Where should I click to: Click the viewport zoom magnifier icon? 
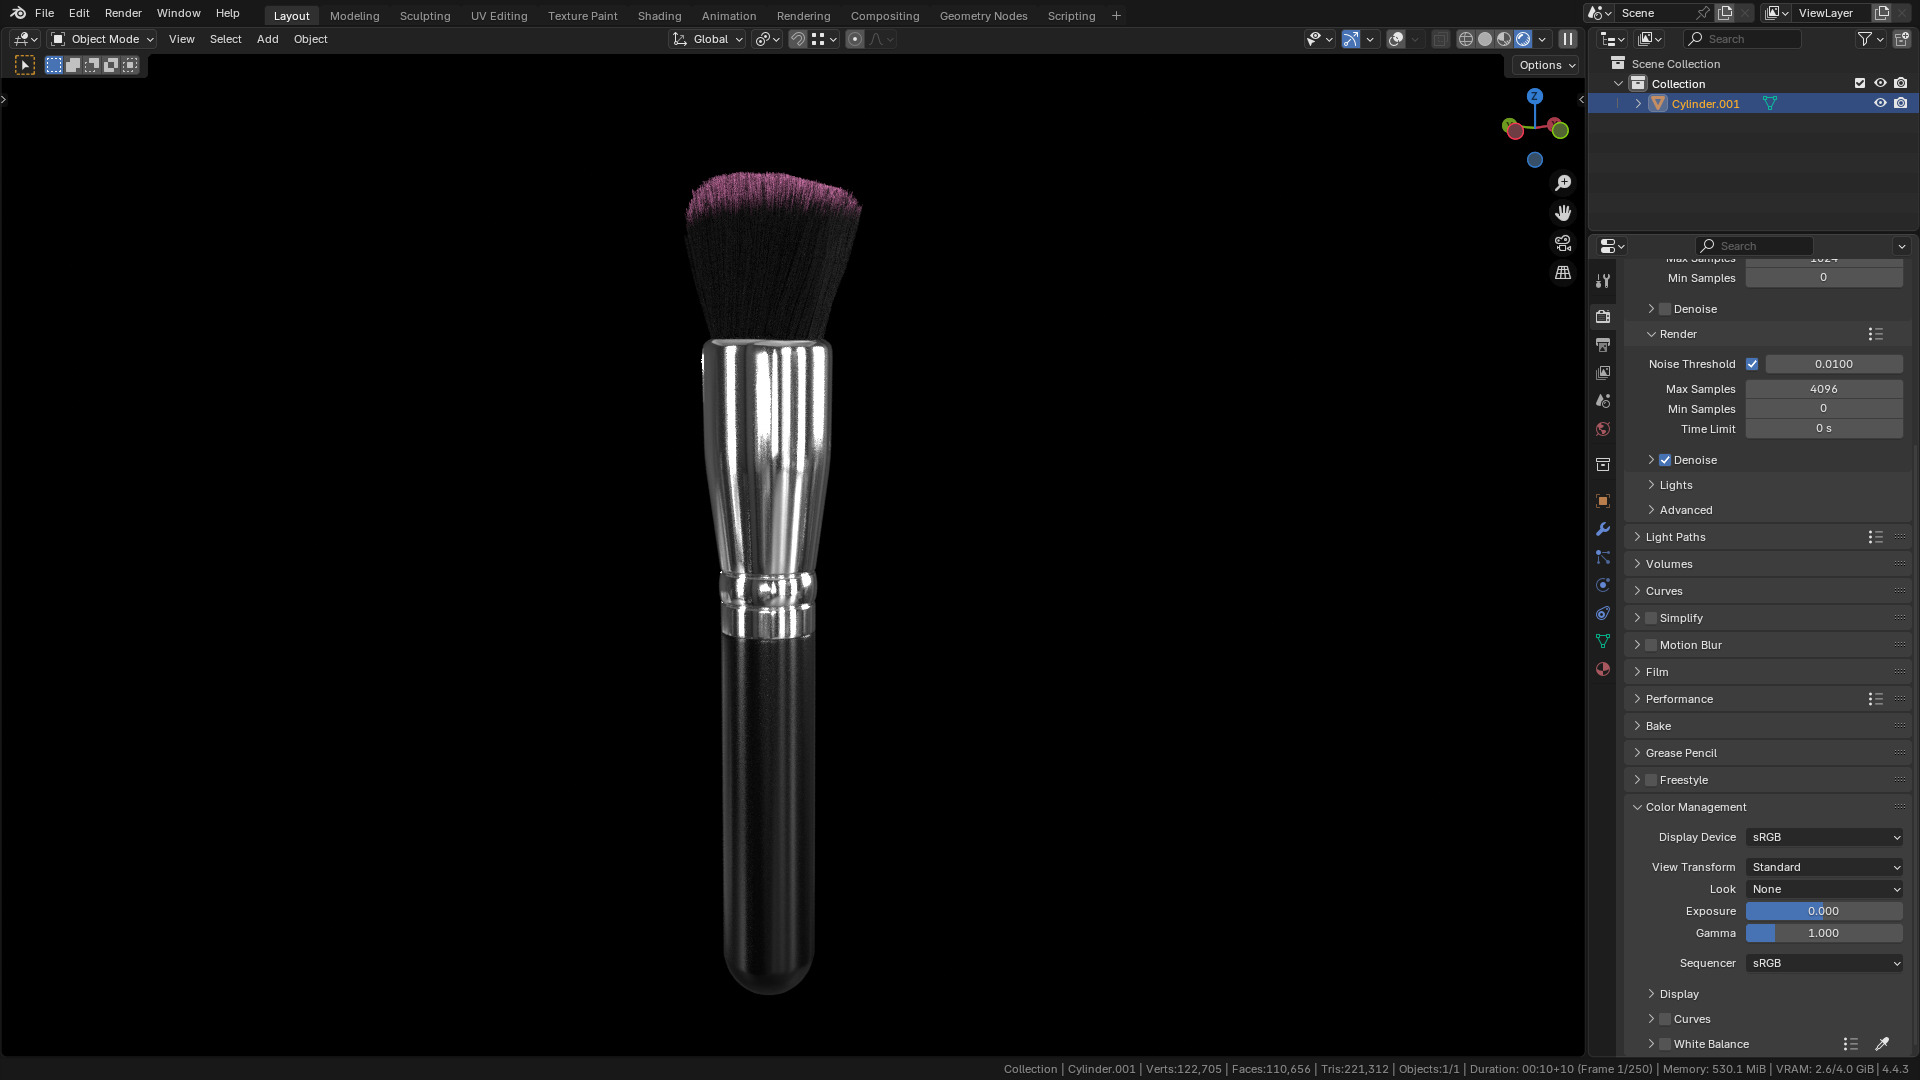point(1563,183)
